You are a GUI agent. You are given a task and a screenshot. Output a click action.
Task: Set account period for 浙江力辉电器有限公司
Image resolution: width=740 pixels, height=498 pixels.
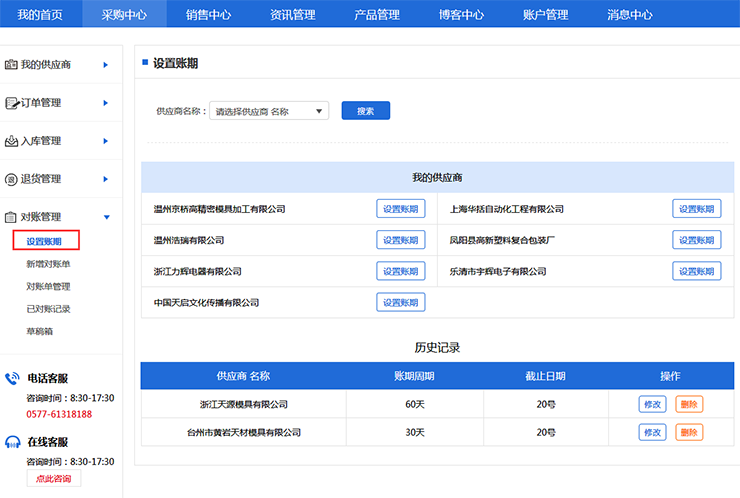point(401,271)
